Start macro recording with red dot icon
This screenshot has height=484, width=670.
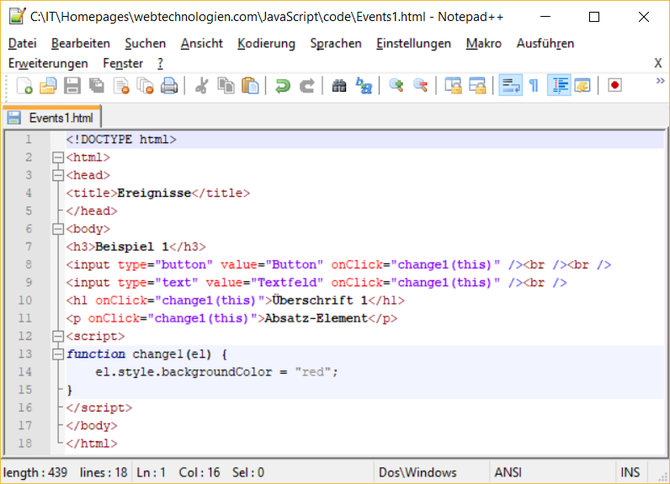(614, 85)
